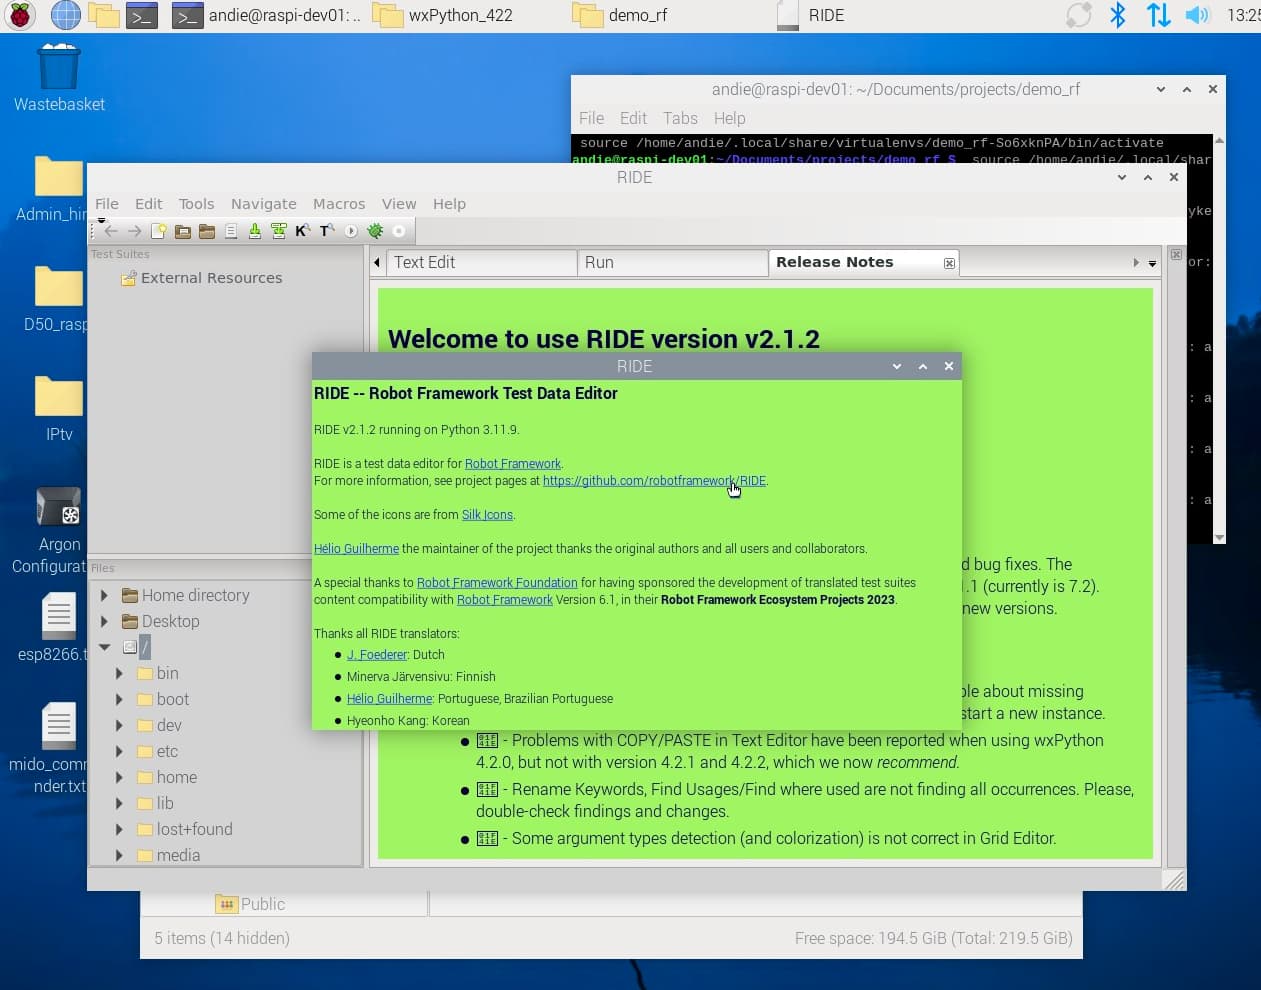Open Hélio Guilherme link in the maintainer sentence
This screenshot has width=1261, height=990.
coord(356,549)
